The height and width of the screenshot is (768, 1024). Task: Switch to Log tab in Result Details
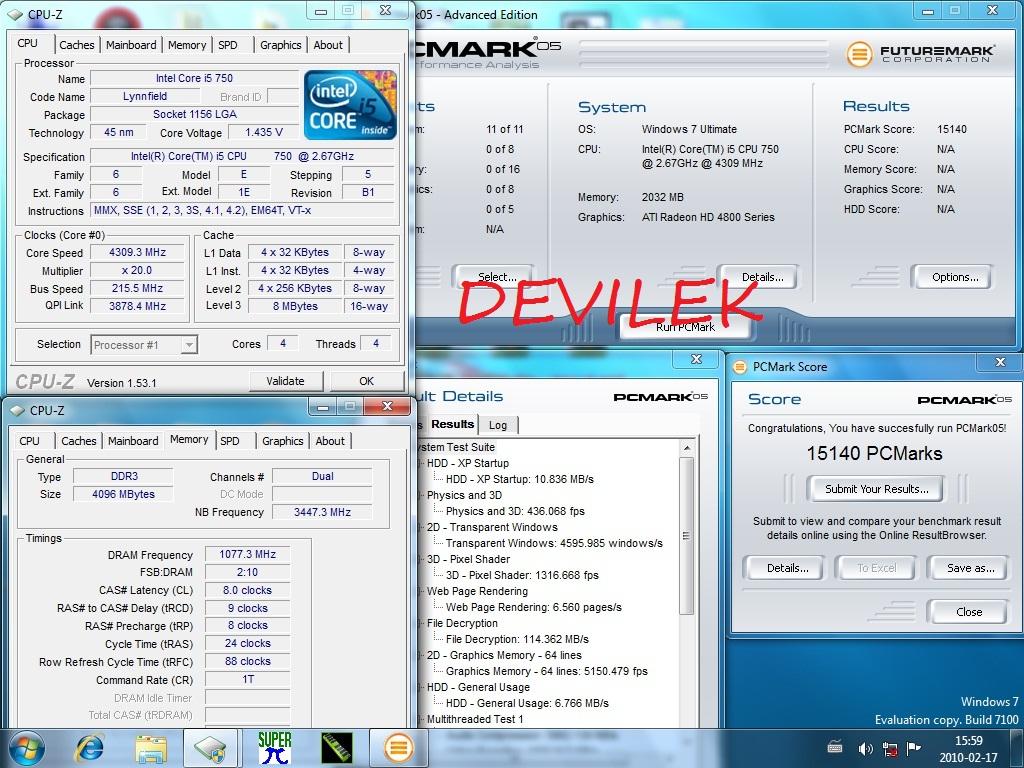tap(498, 425)
